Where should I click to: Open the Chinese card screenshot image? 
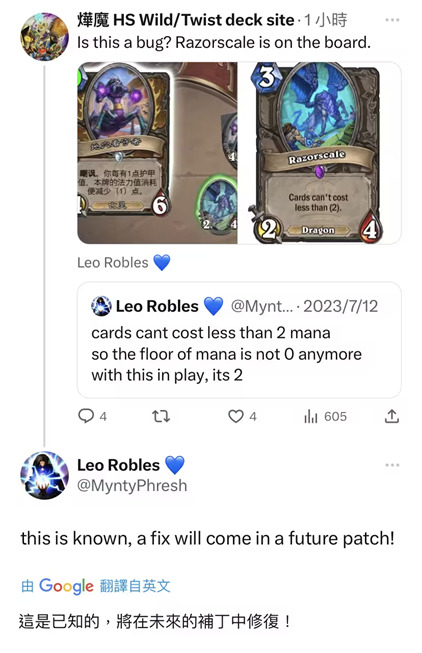pyautogui.click(x=157, y=153)
